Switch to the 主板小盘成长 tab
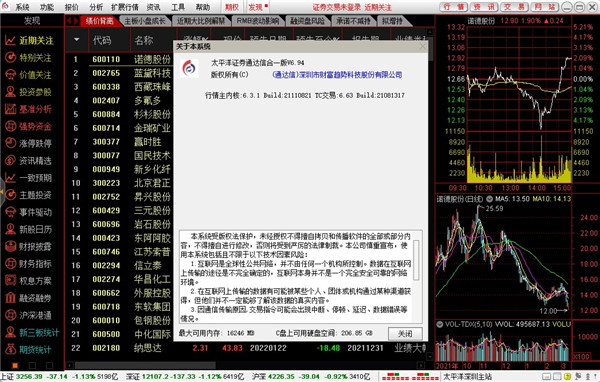Viewport: 600px width, 382px height. coord(145,21)
